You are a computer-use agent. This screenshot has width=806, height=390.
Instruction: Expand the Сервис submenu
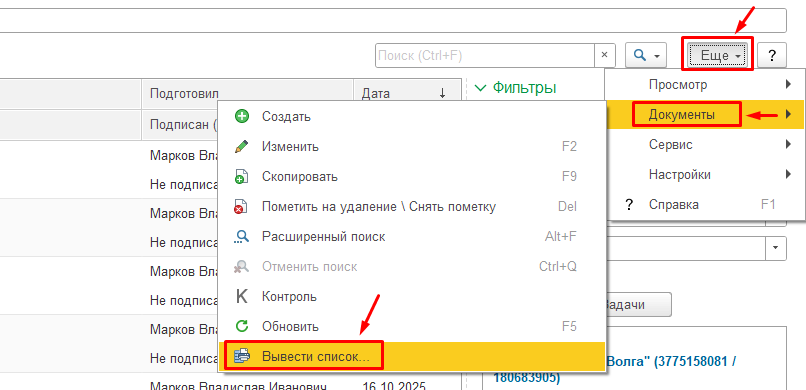click(x=705, y=145)
